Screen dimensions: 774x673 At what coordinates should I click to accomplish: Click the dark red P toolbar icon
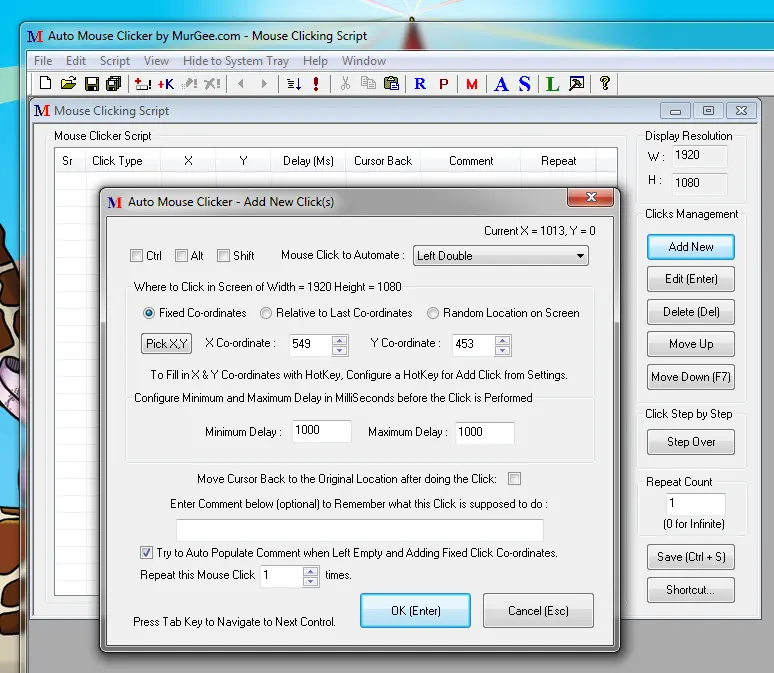point(443,84)
